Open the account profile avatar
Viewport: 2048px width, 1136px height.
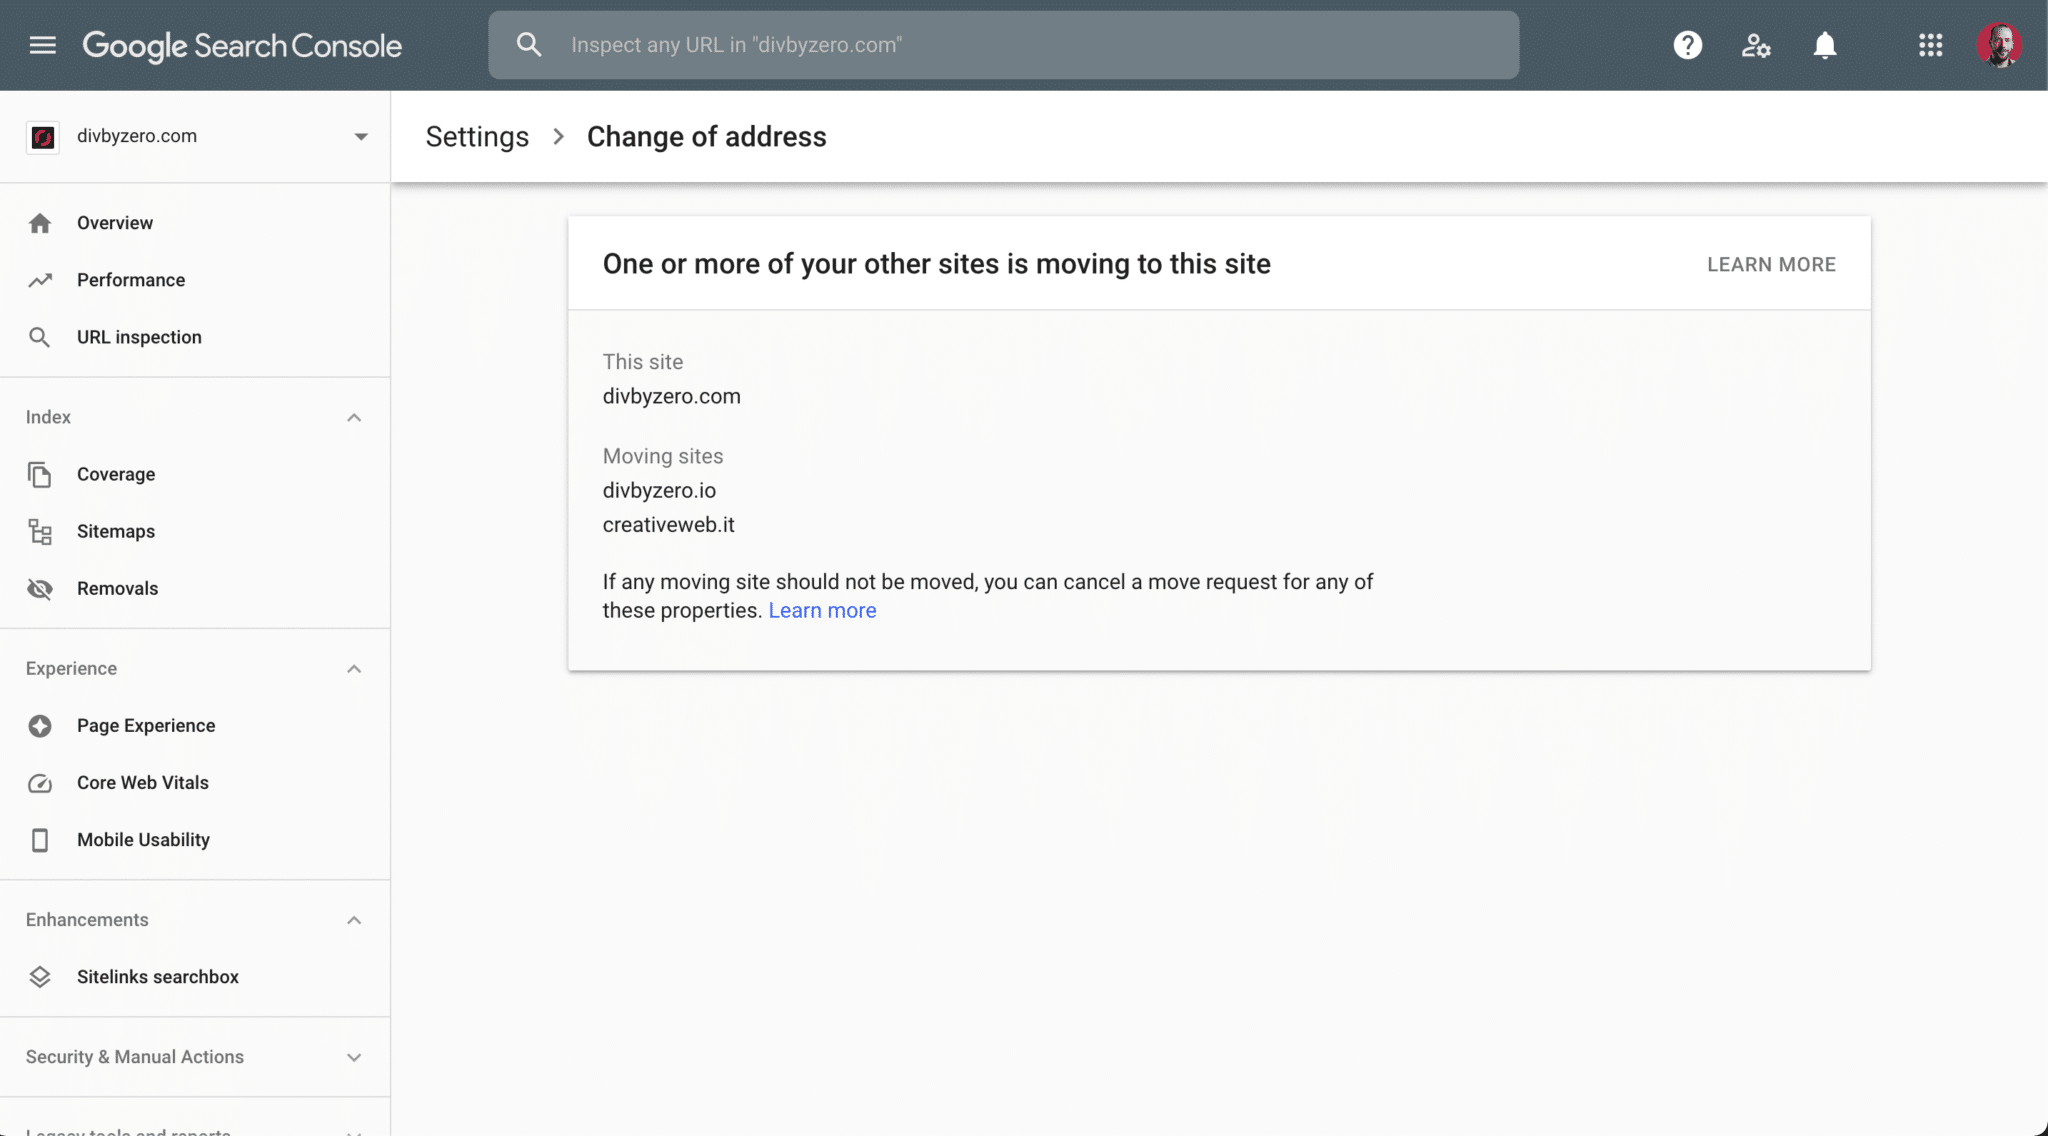coord(1999,45)
